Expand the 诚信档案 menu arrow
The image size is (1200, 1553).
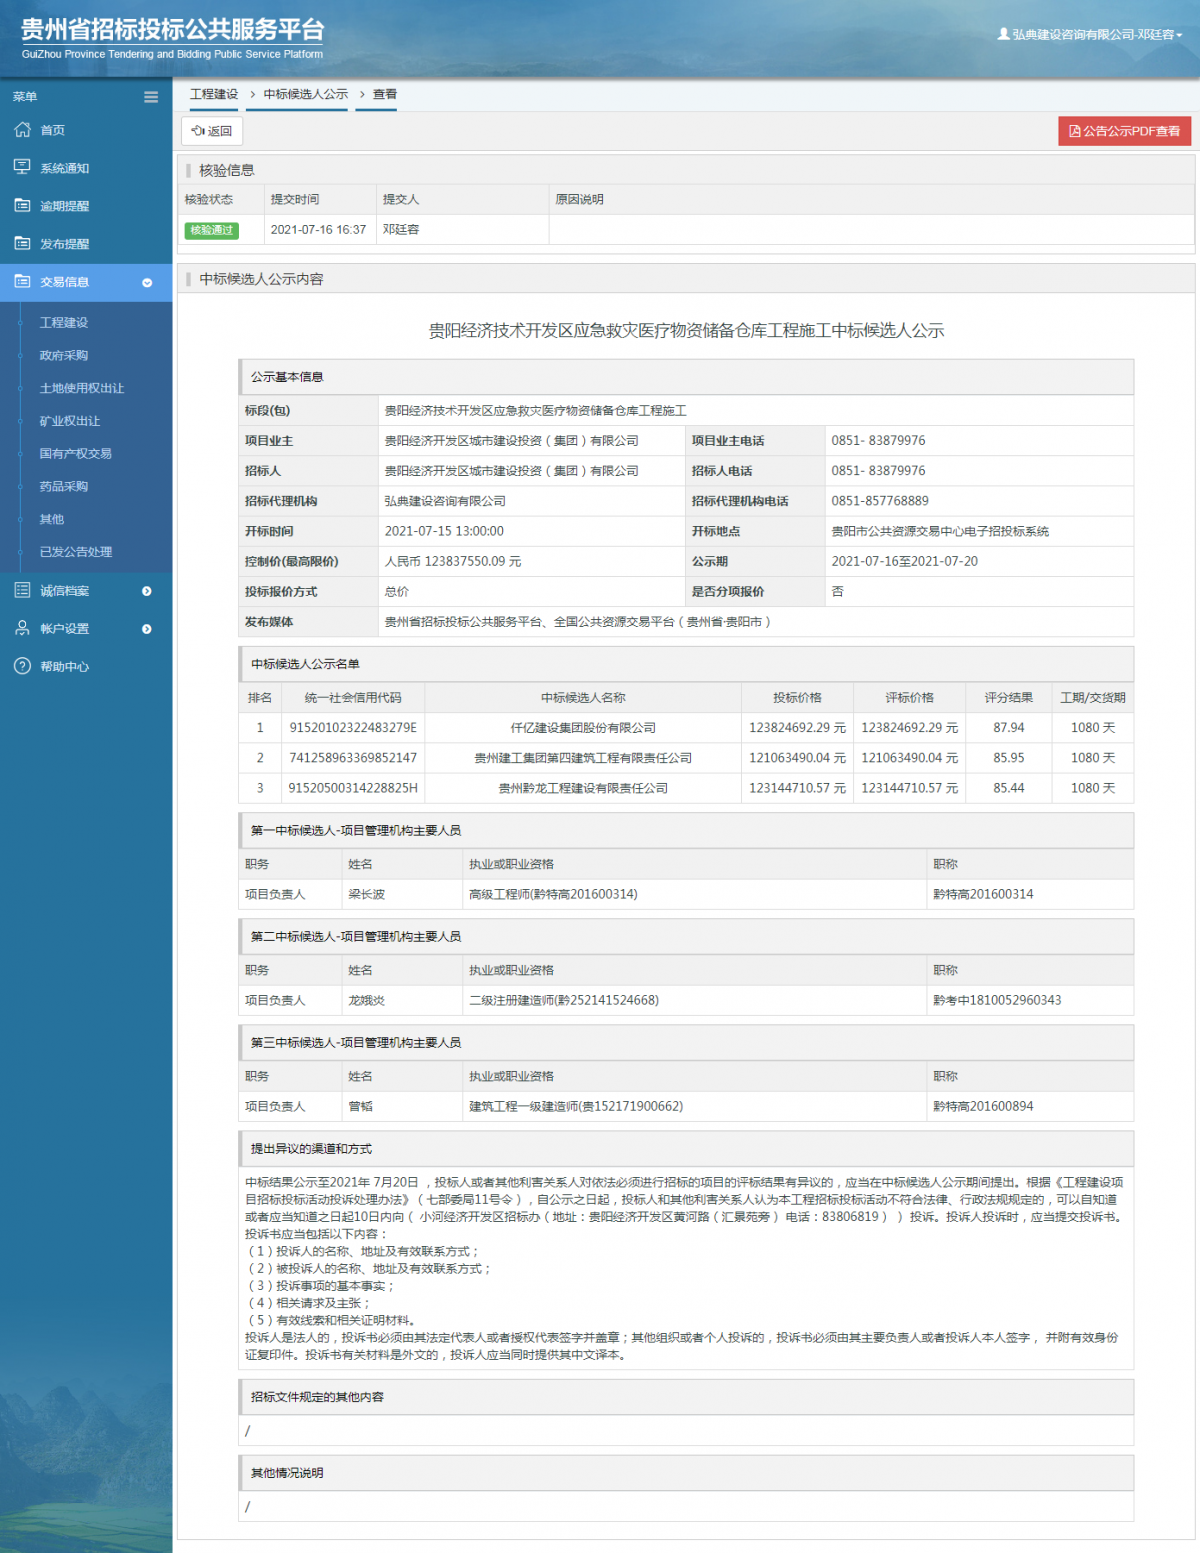click(x=147, y=591)
